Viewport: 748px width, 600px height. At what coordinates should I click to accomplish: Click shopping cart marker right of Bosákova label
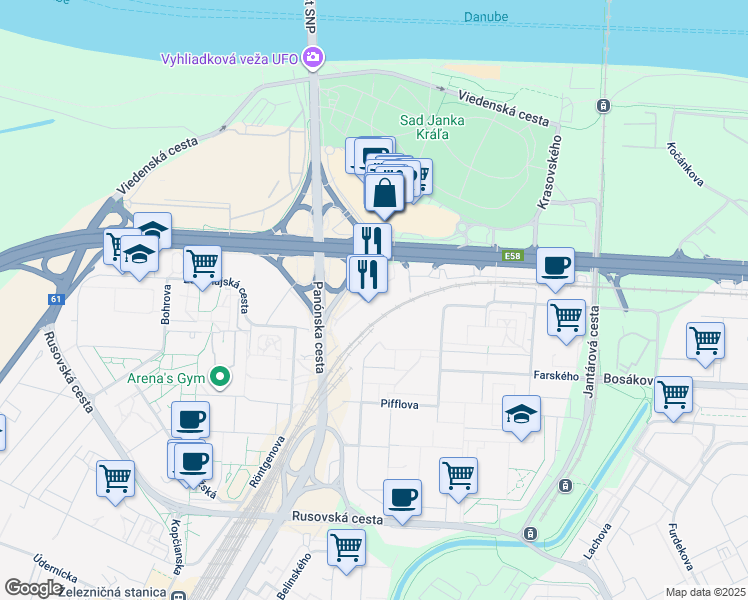point(673,397)
